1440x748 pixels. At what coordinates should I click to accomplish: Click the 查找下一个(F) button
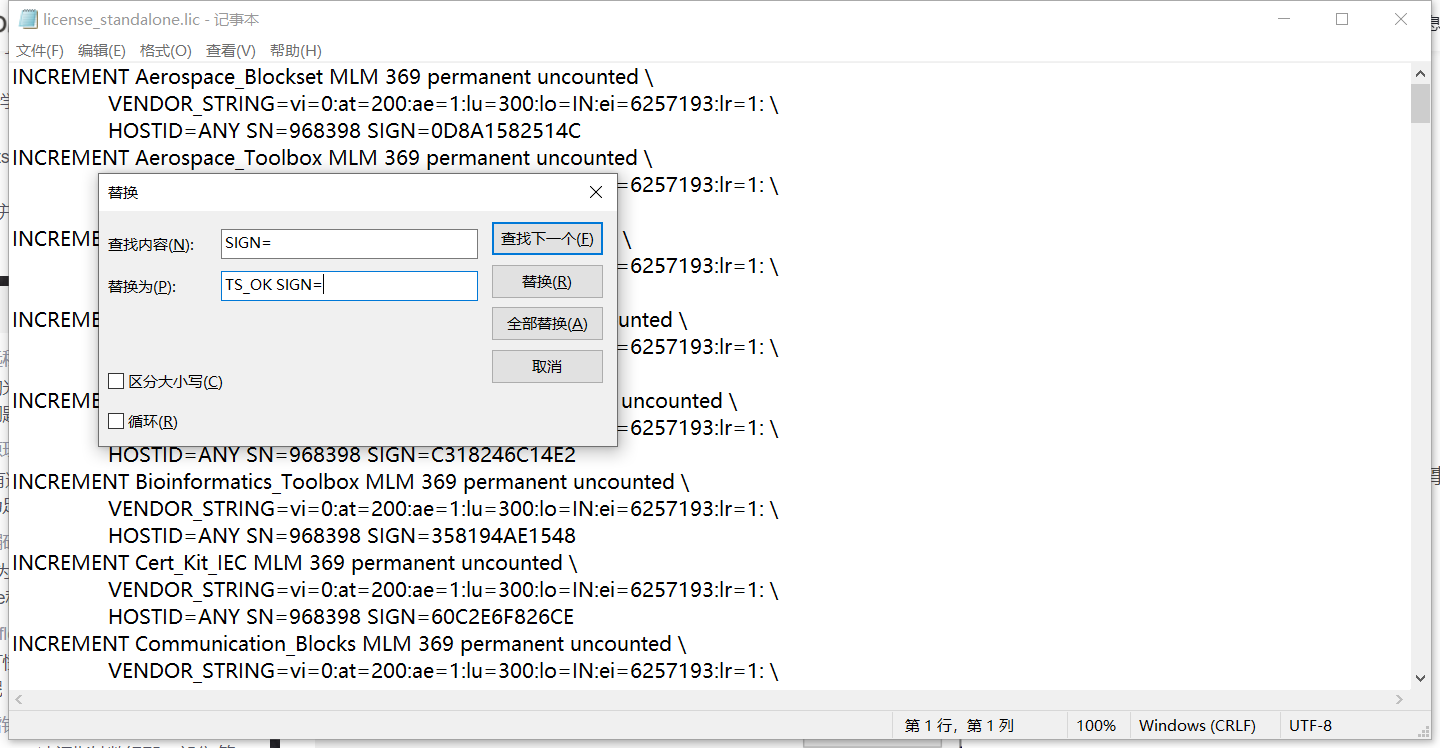coord(547,238)
